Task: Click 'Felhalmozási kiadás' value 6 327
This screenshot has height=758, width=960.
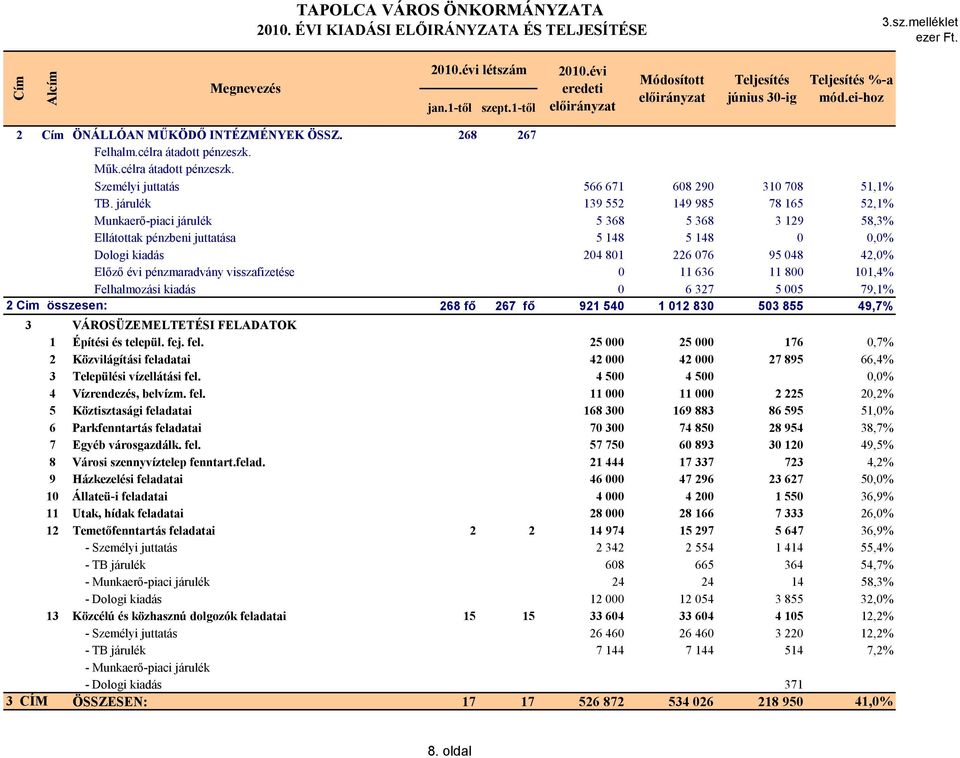Action: click(699, 289)
